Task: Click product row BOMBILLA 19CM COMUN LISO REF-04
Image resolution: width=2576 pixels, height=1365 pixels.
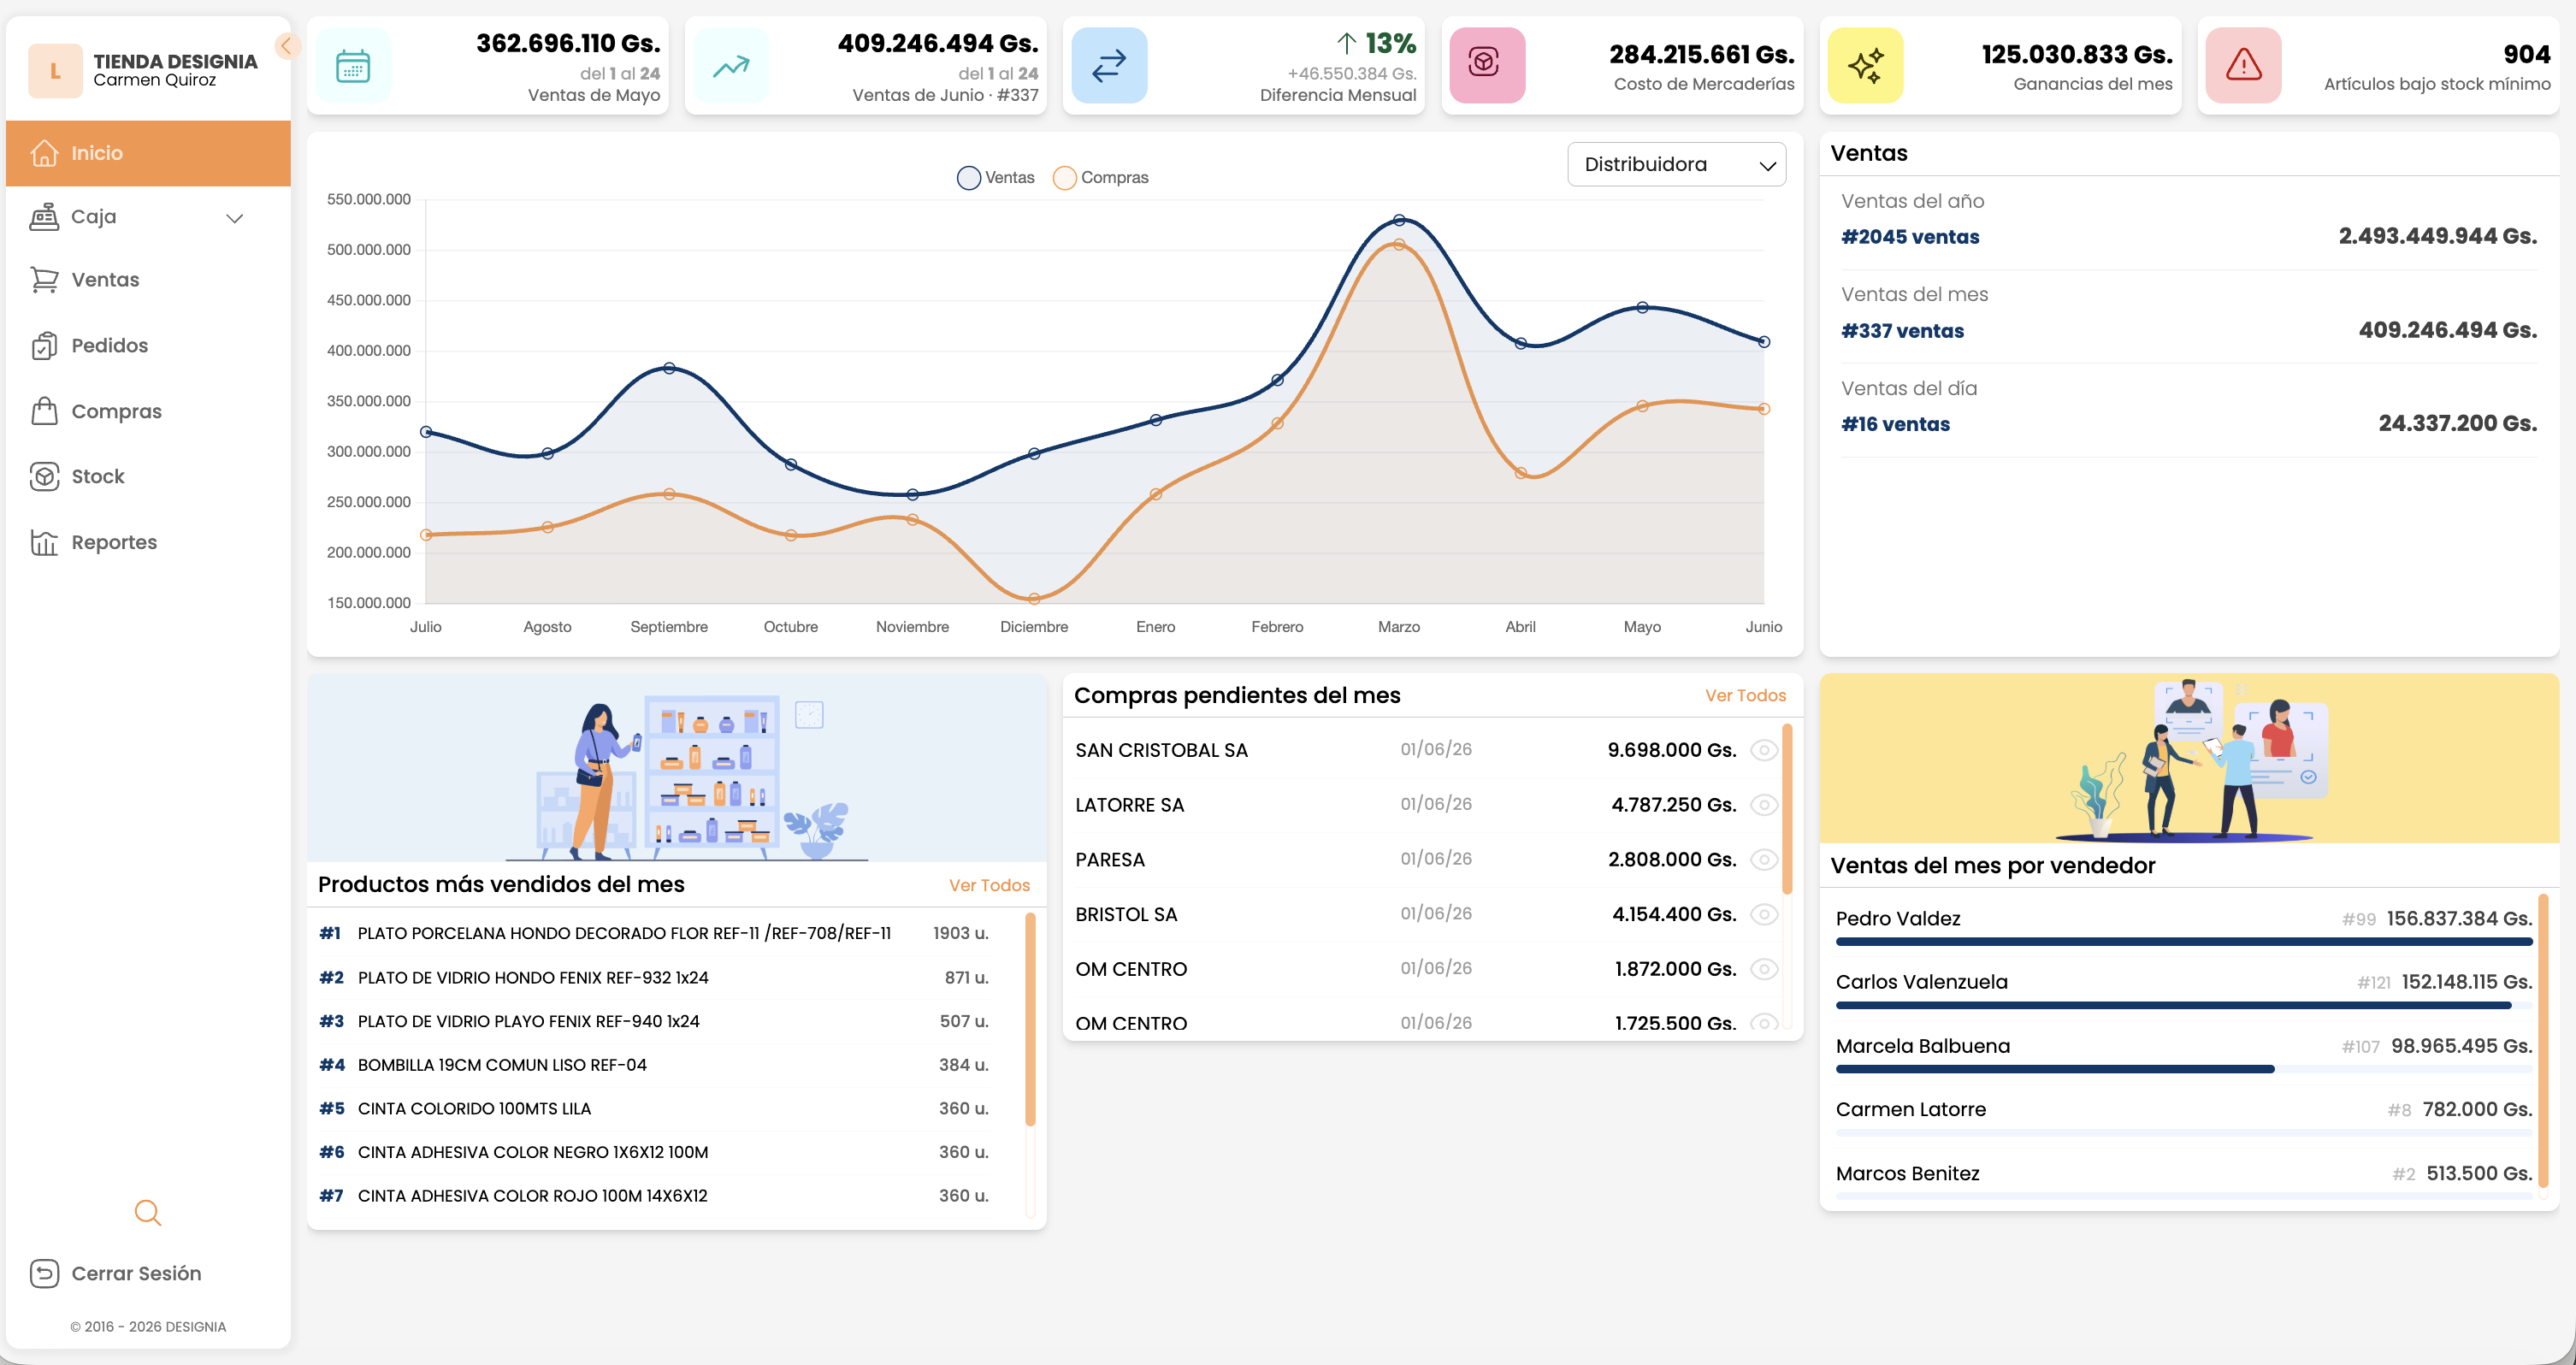Action: 653,1065
